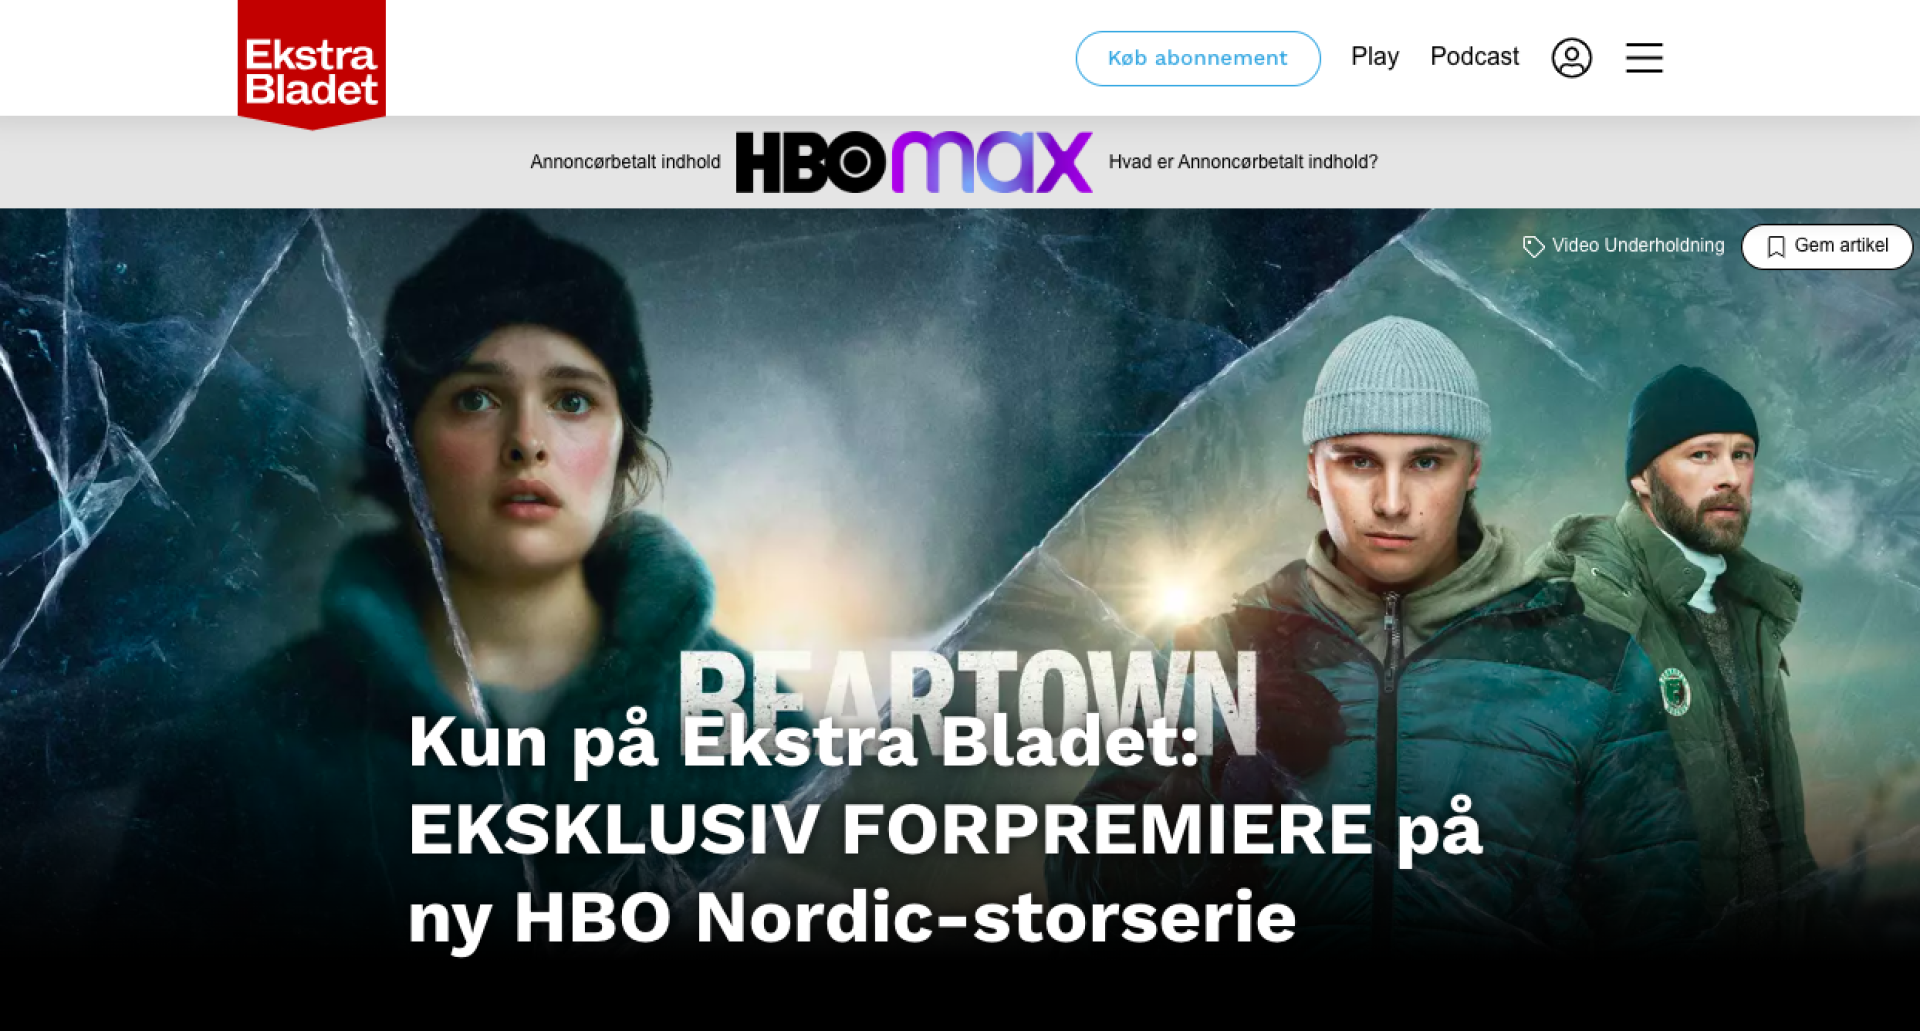Open the Play menu item
The height and width of the screenshot is (1031, 1920).
click(1374, 57)
